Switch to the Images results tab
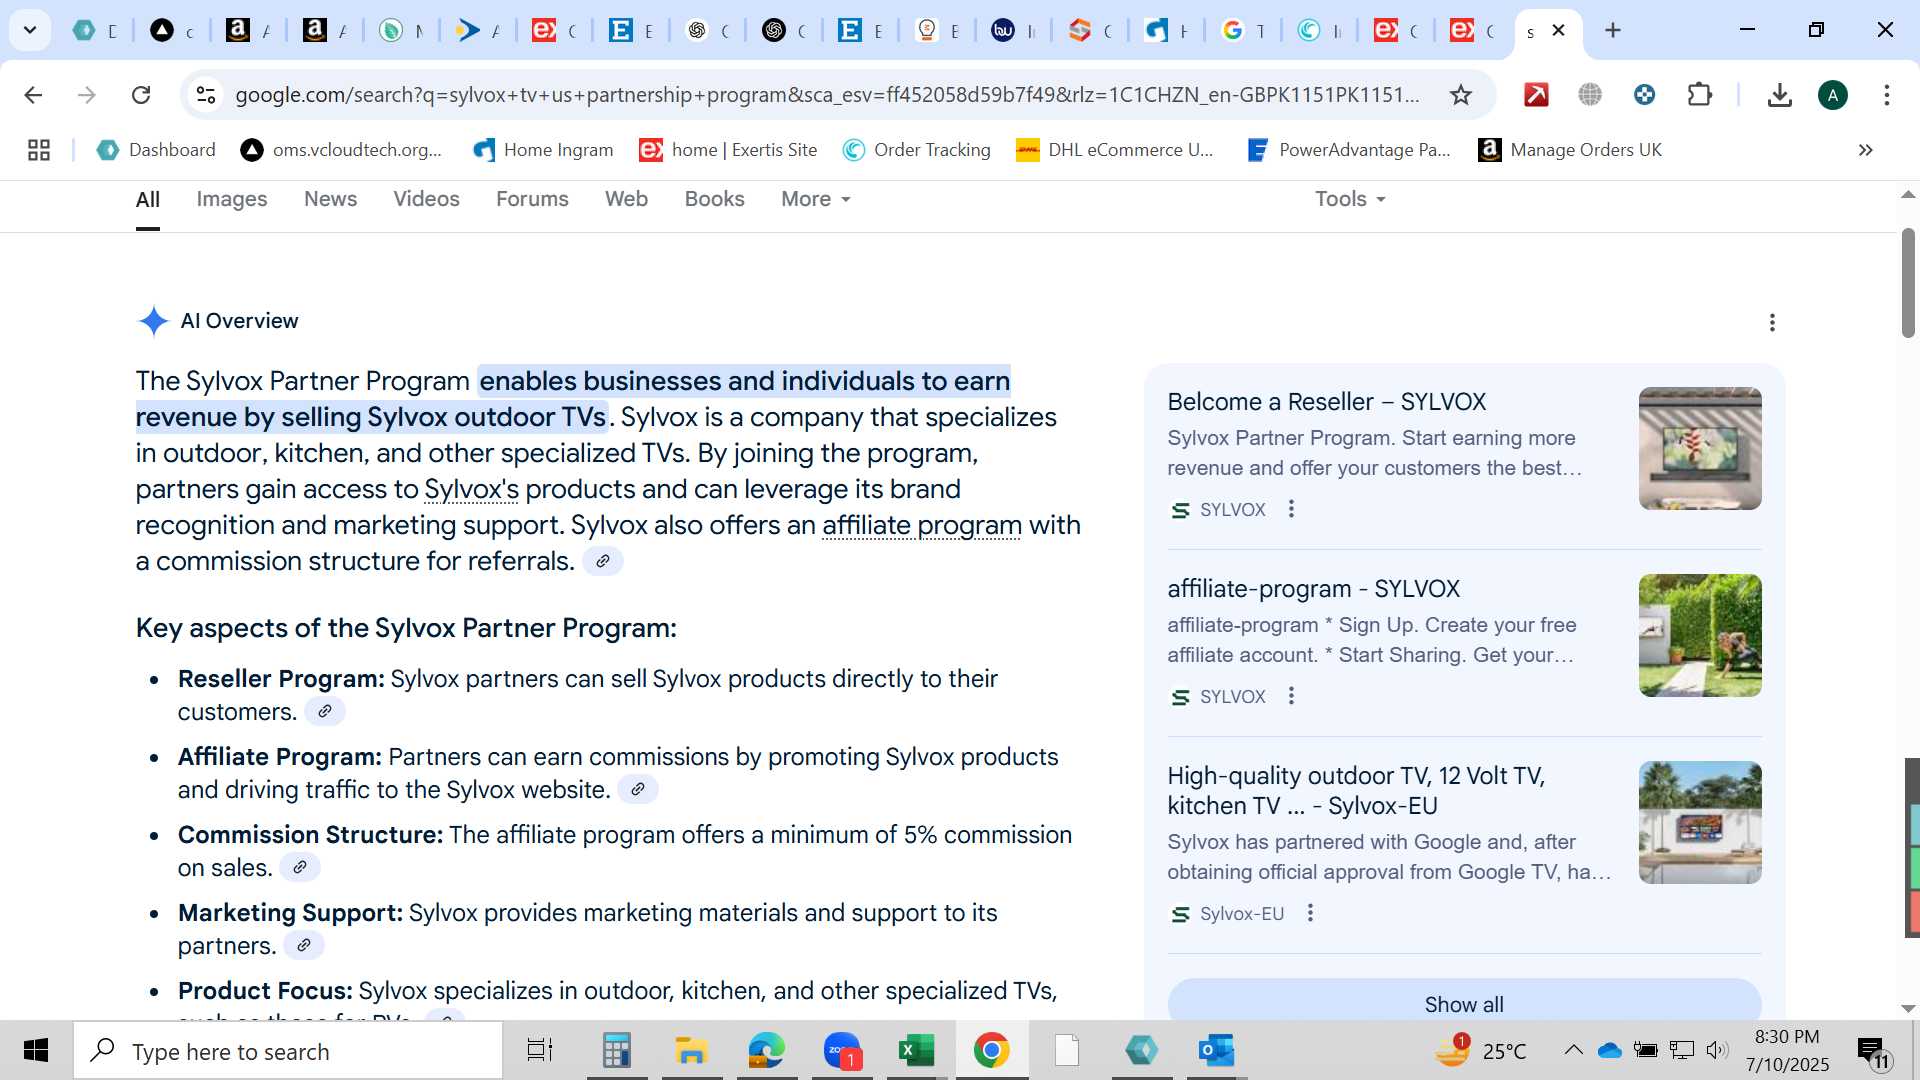This screenshot has width=1920, height=1080. click(232, 200)
